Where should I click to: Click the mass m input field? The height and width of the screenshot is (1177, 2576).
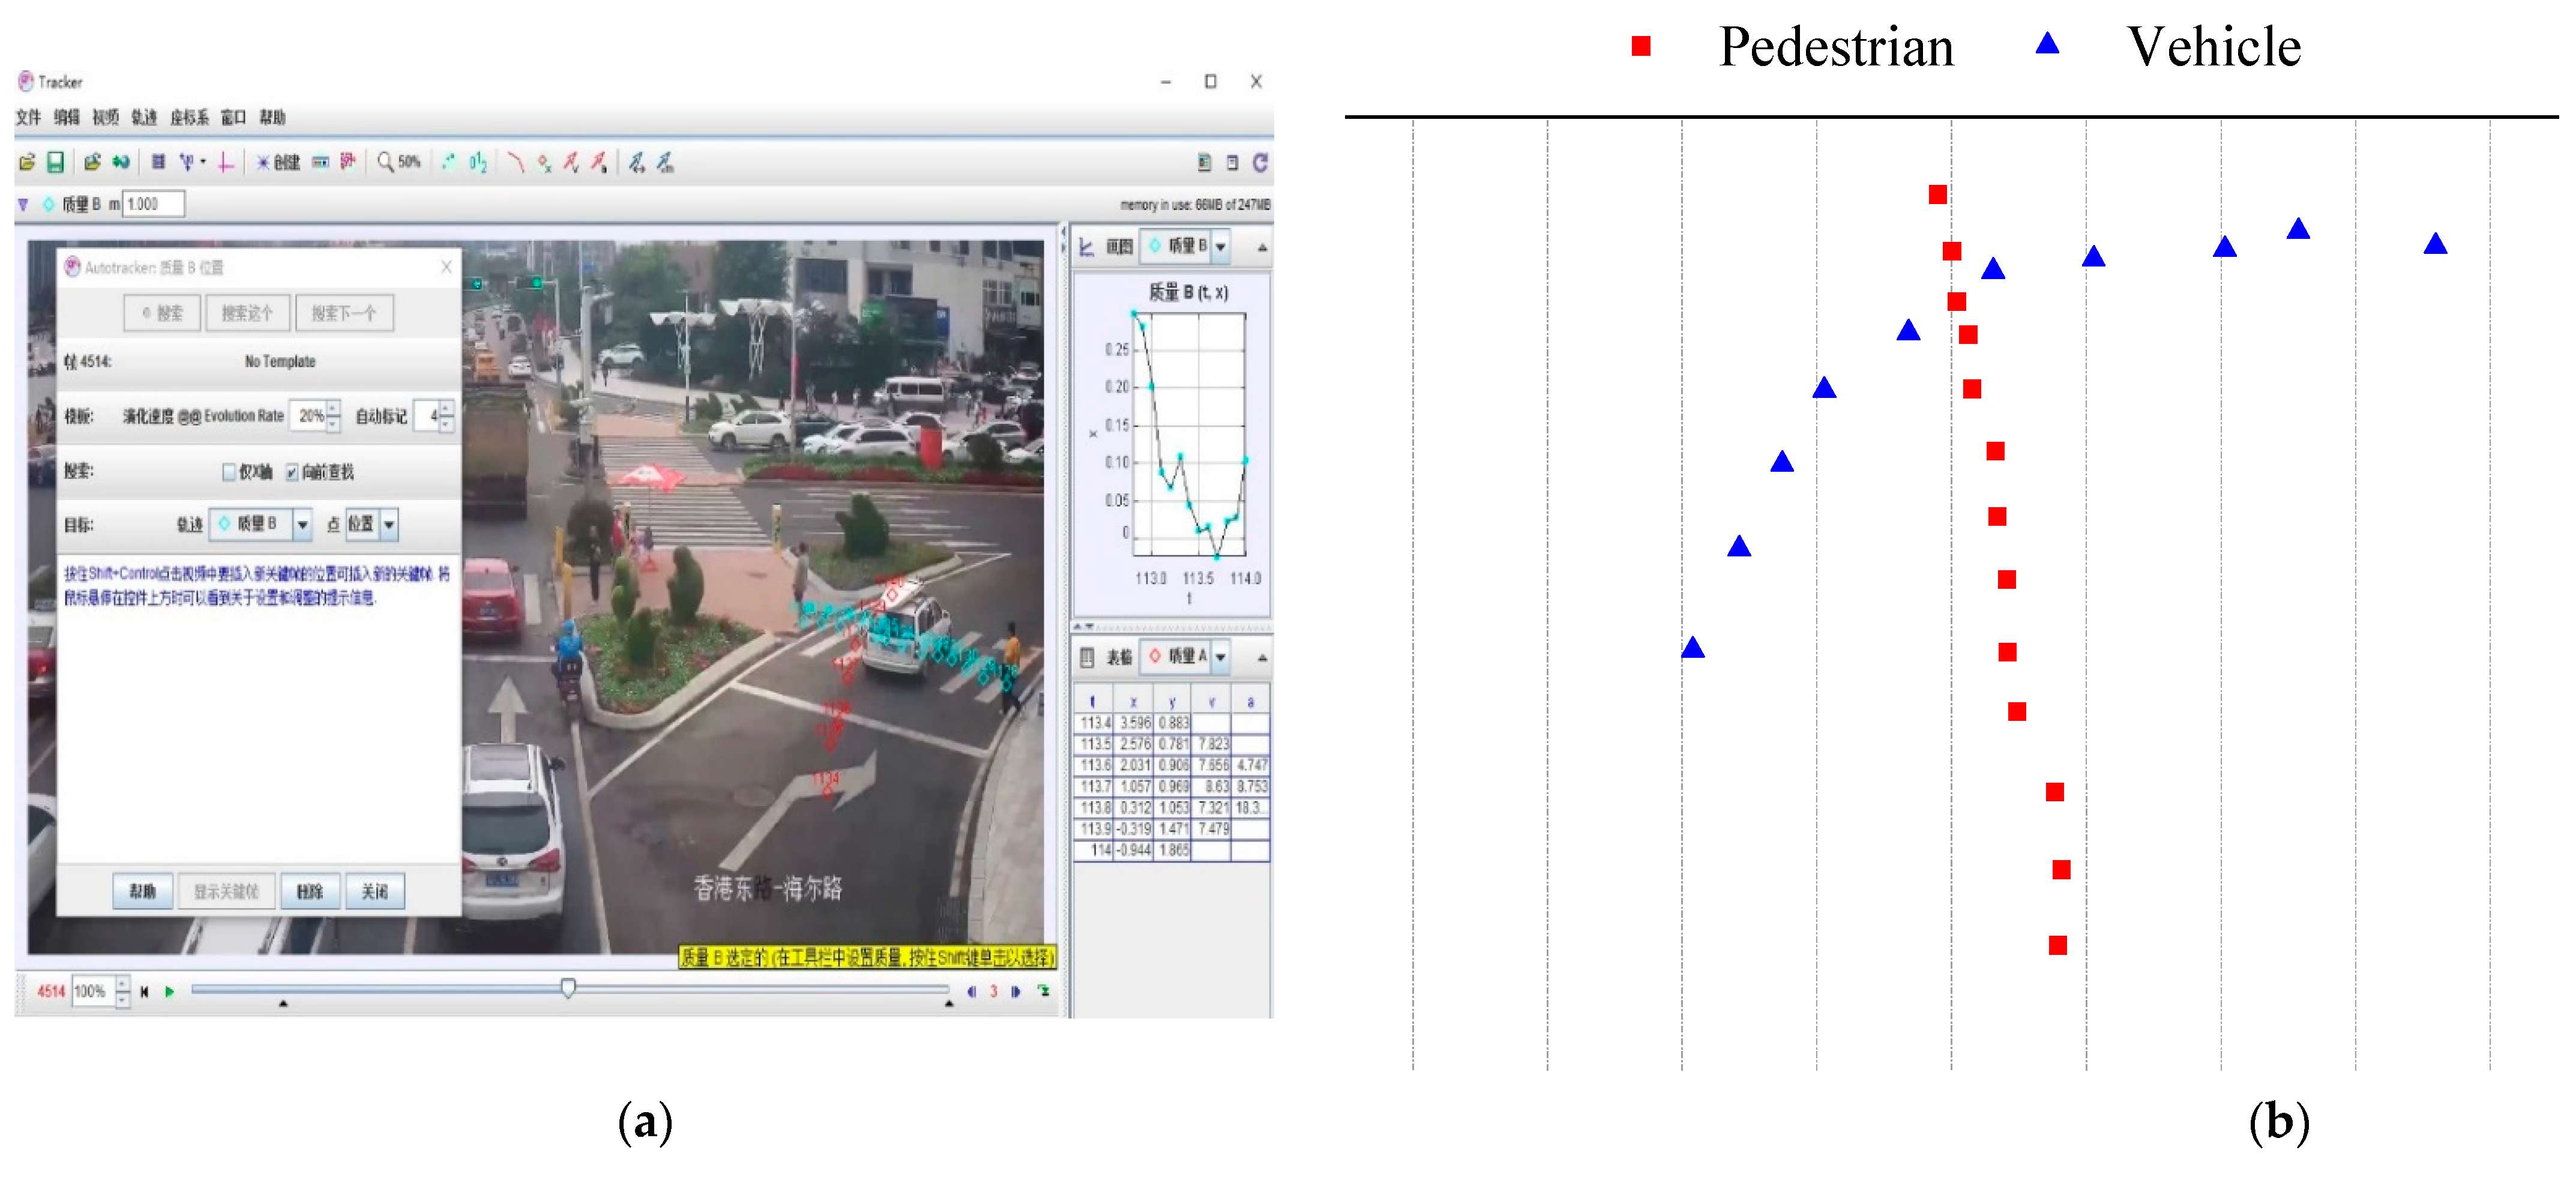(153, 204)
